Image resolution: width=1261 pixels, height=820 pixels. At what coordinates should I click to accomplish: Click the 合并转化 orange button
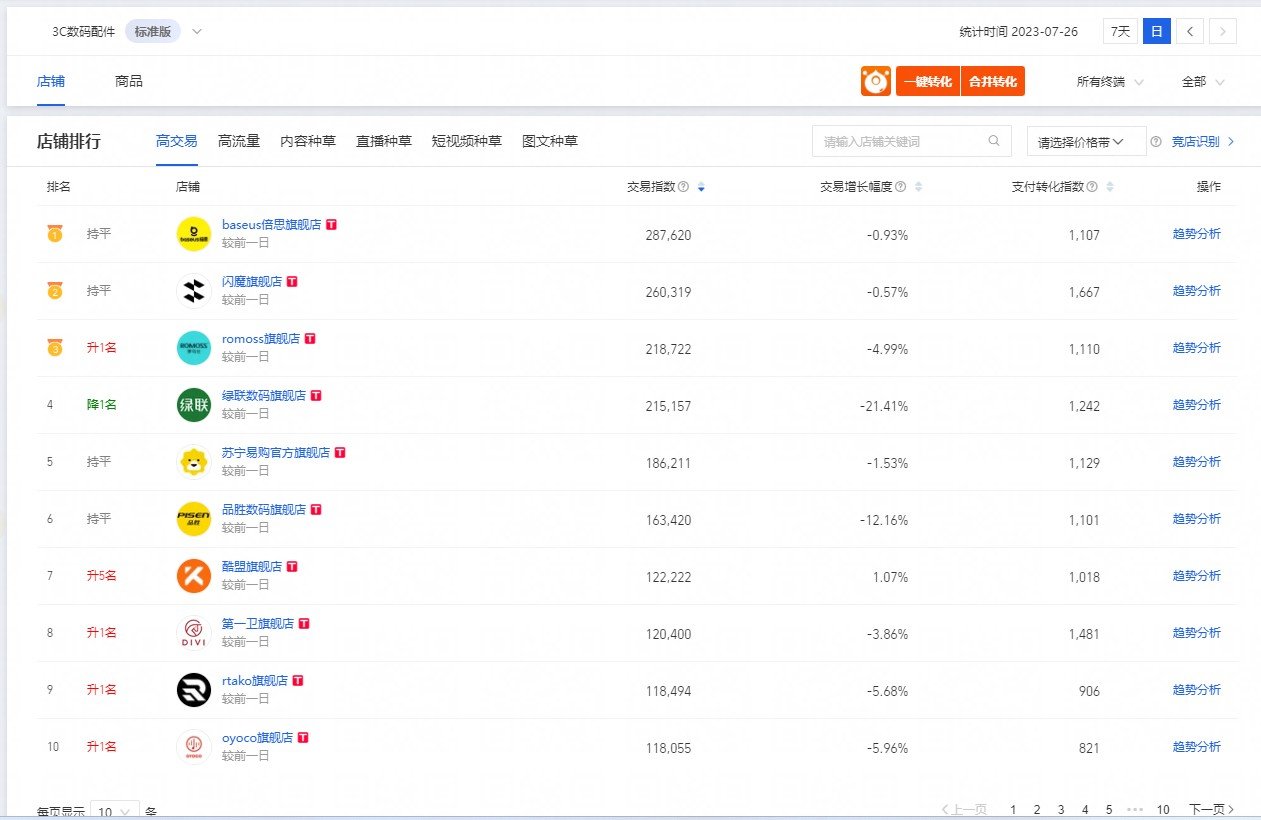point(993,81)
